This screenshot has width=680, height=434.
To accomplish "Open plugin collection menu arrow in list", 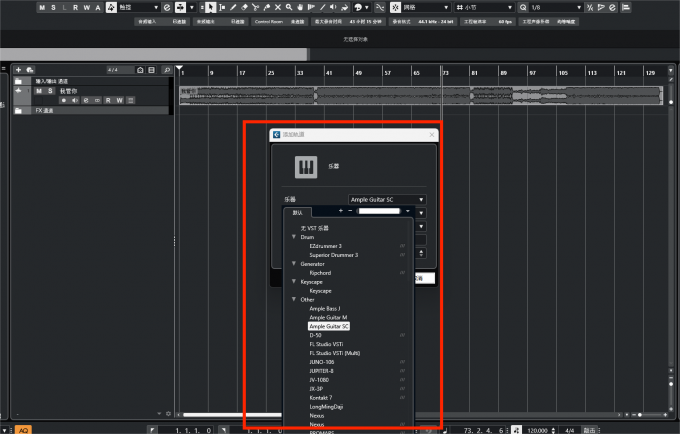I will (408, 211).
